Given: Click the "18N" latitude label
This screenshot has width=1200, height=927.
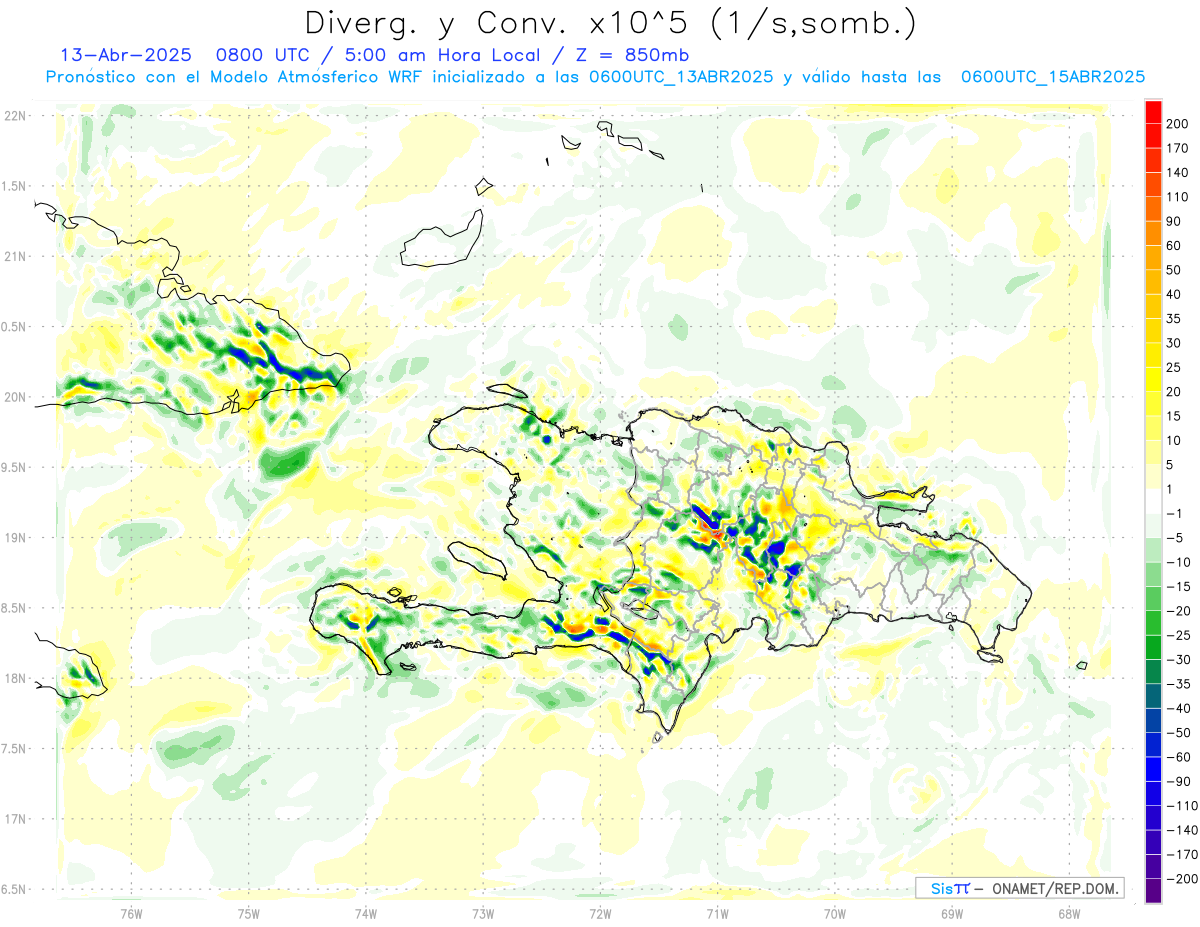Looking at the screenshot, I should 15,678.
